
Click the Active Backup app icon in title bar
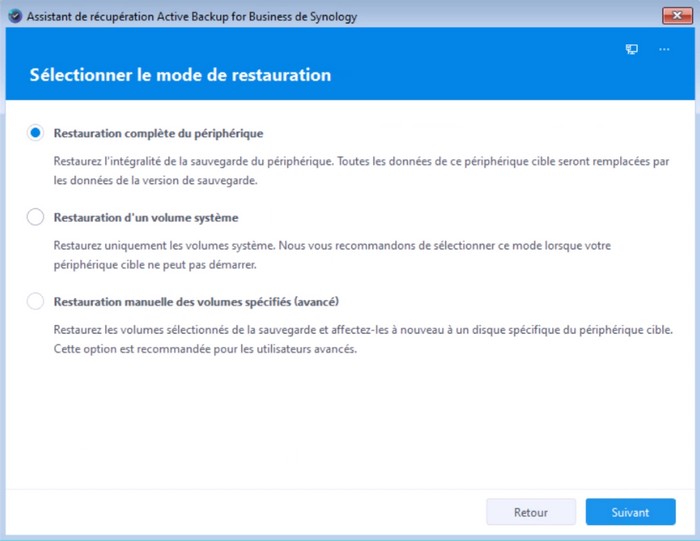coord(15,17)
